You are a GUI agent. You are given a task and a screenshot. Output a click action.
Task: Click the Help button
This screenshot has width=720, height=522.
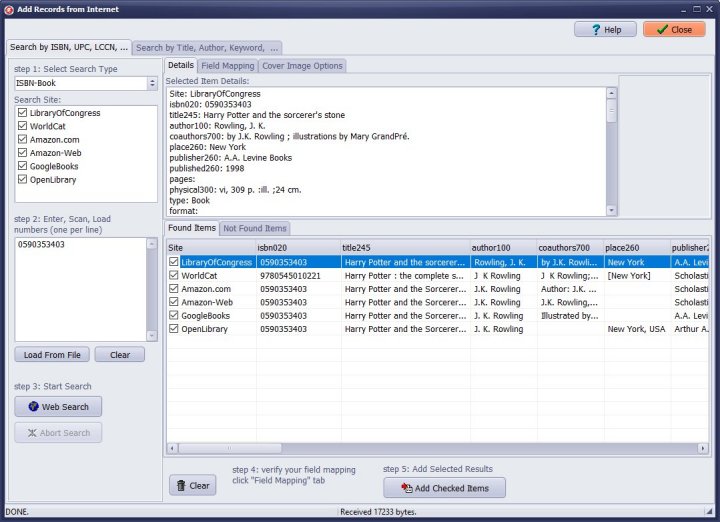pyautogui.click(x=605, y=29)
